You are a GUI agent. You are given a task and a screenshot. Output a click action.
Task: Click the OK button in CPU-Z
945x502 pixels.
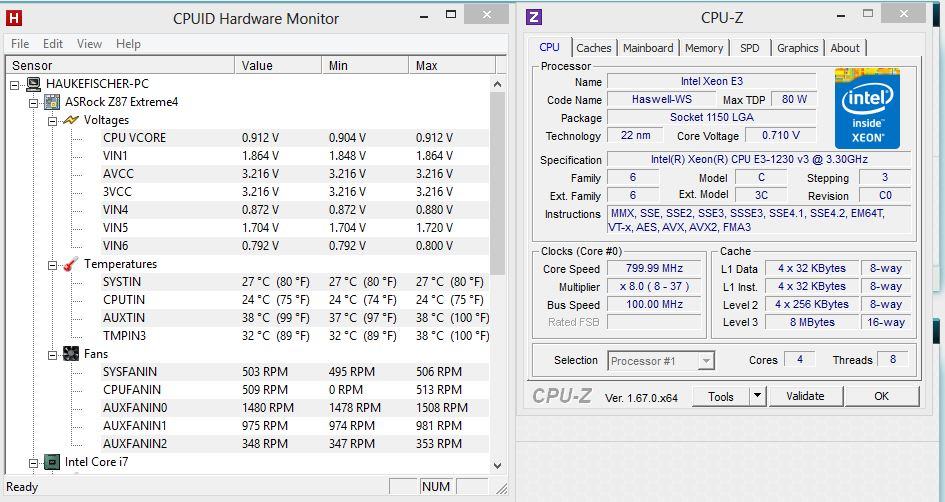tap(882, 396)
